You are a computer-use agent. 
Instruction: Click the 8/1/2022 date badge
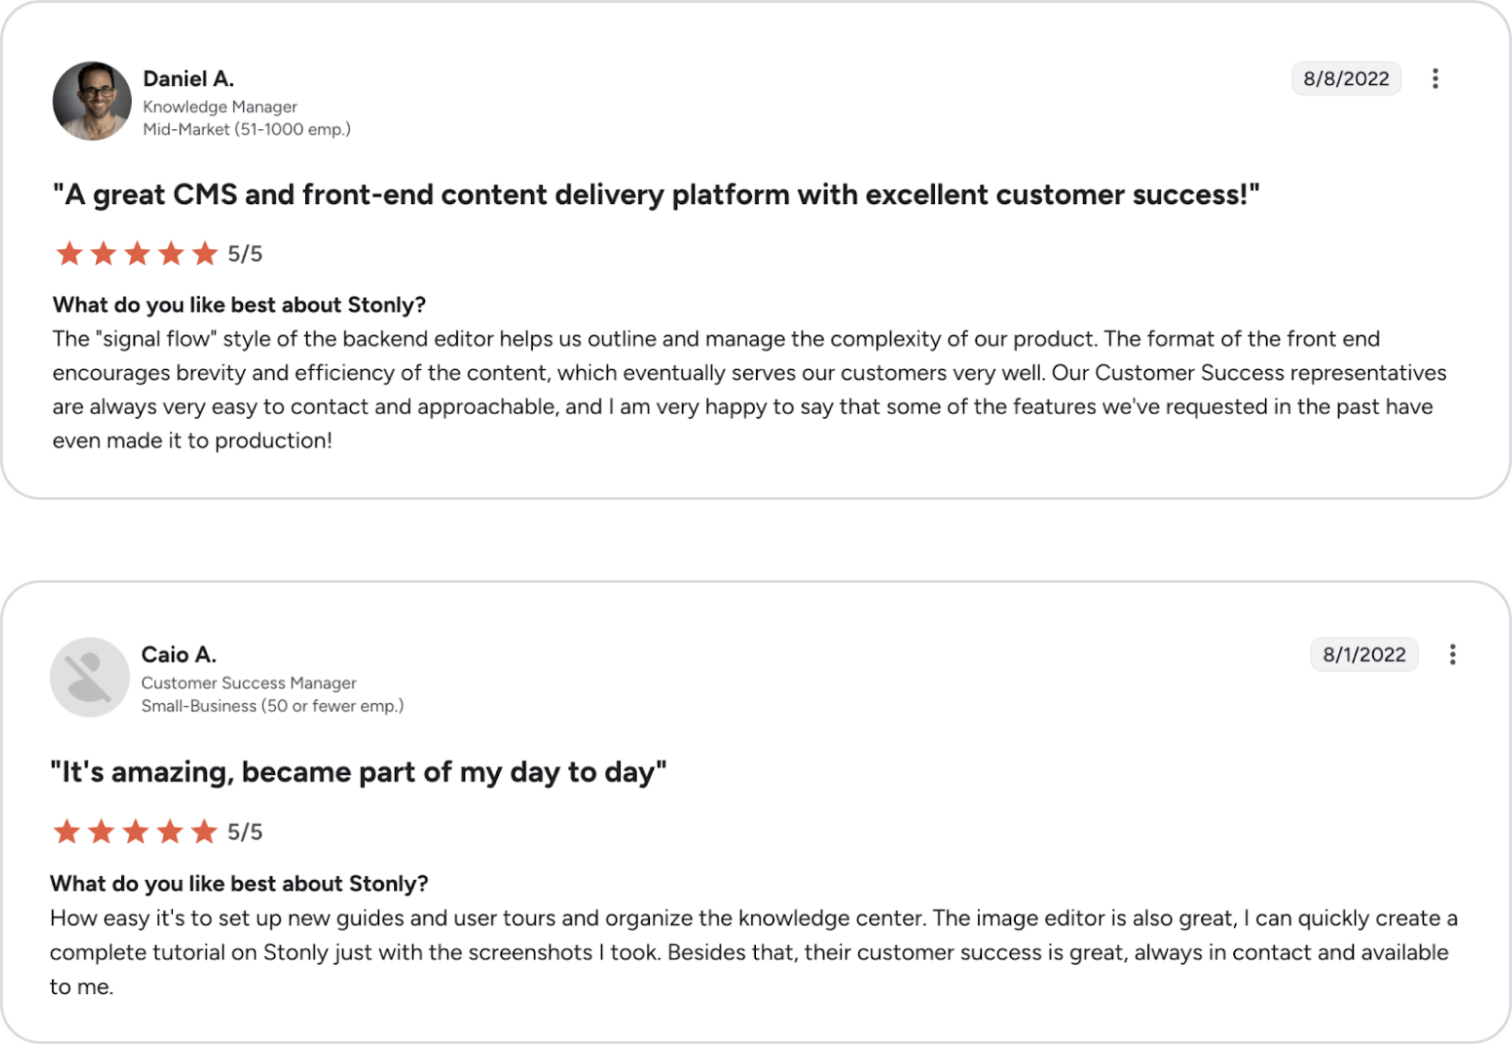tap(1364, 654)
